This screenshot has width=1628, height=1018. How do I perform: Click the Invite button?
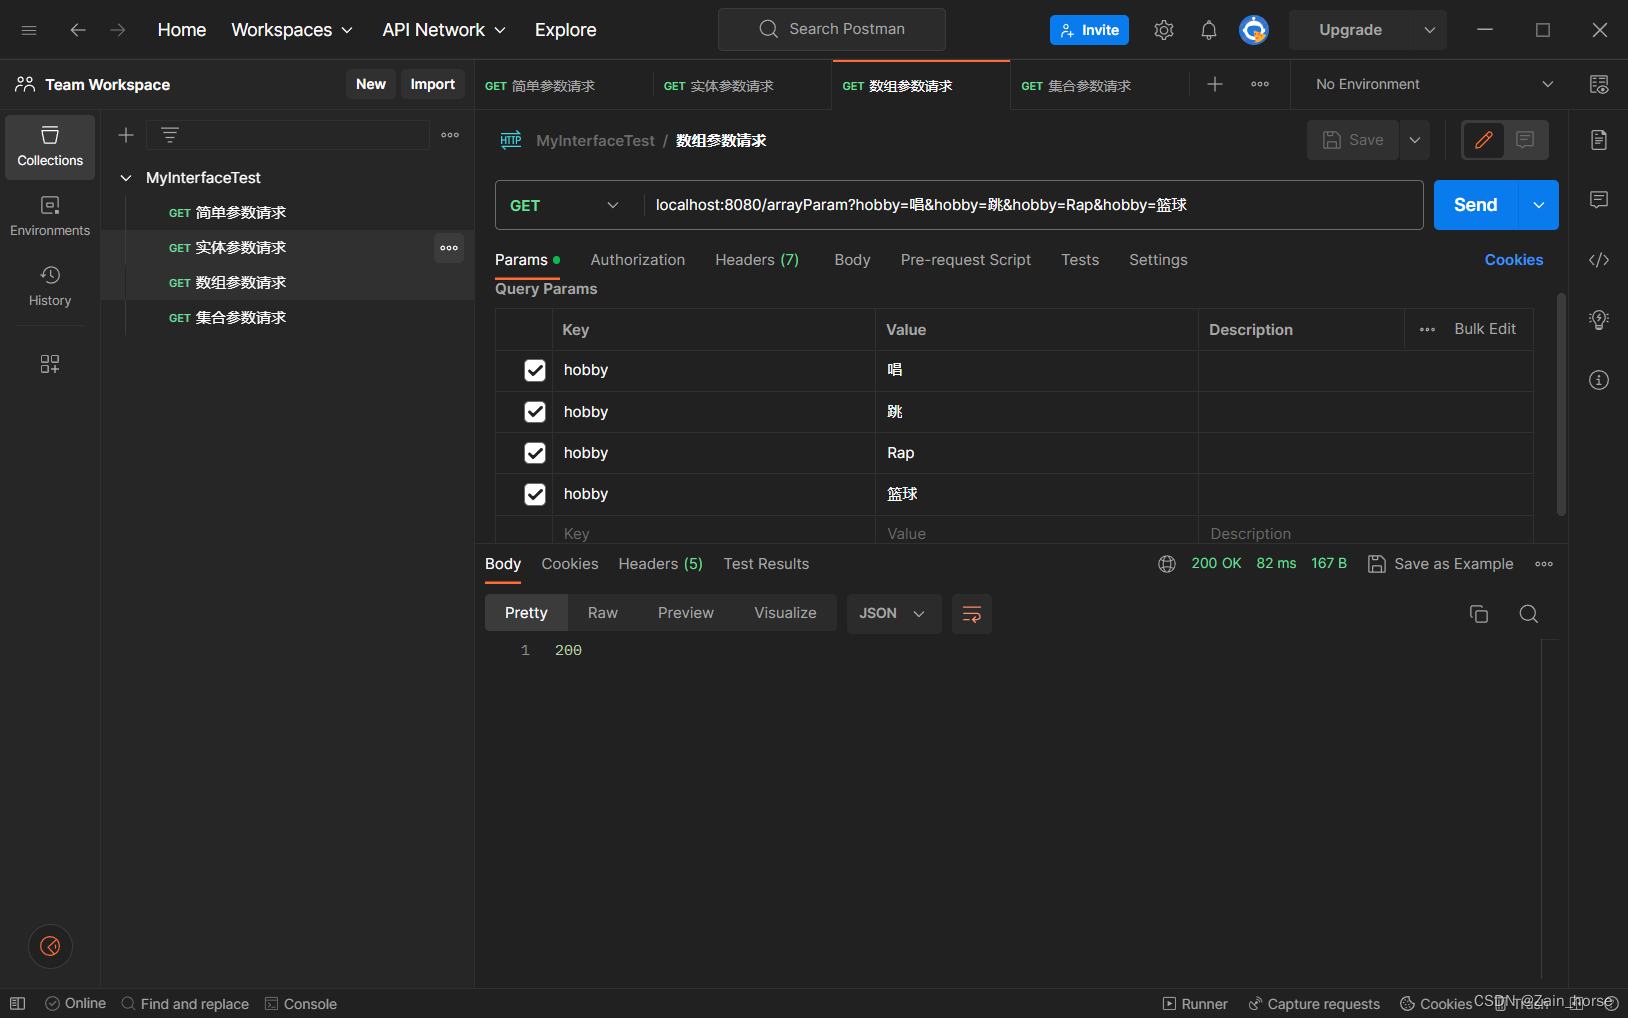1089,30
